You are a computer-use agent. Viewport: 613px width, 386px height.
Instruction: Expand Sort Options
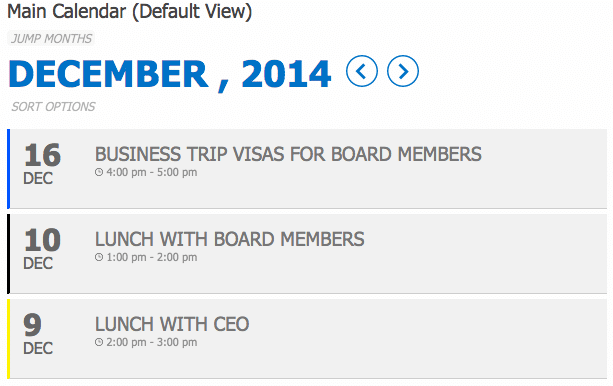click(53, 106)
